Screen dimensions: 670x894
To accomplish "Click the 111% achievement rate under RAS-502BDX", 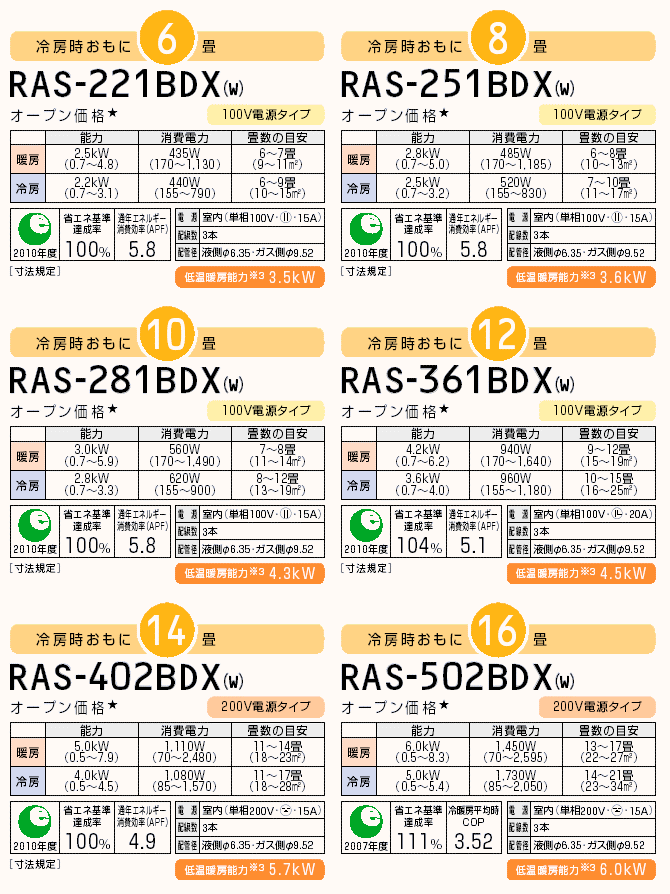I will [x=419, y=842].
